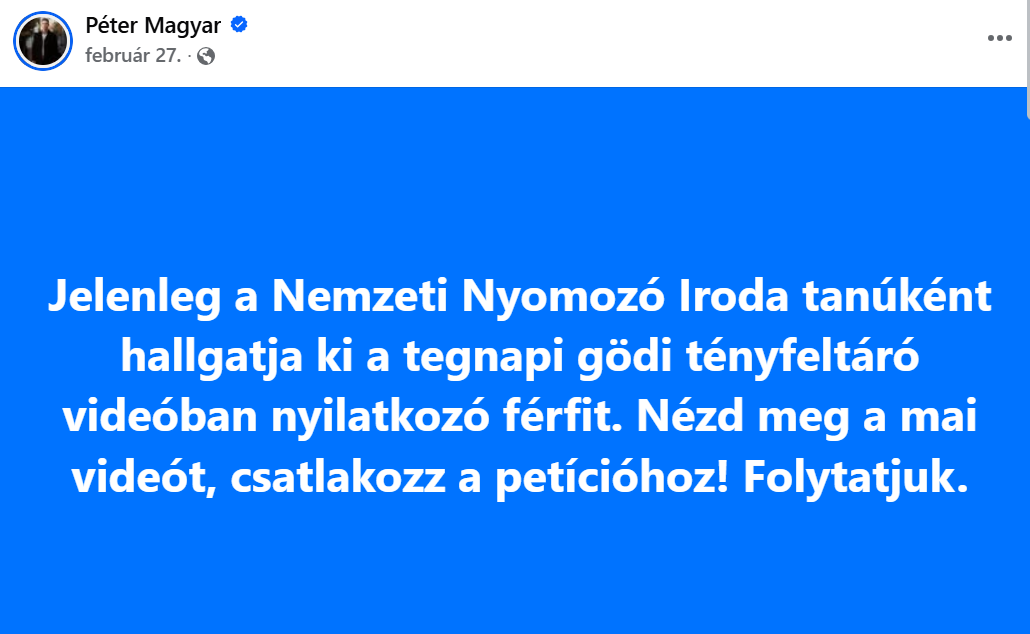Image resolution: width=1030 pixels, height=634 pixels.
Task: Click the word 'petícióhoz!' in the post
Action: [x=605, y=480]
